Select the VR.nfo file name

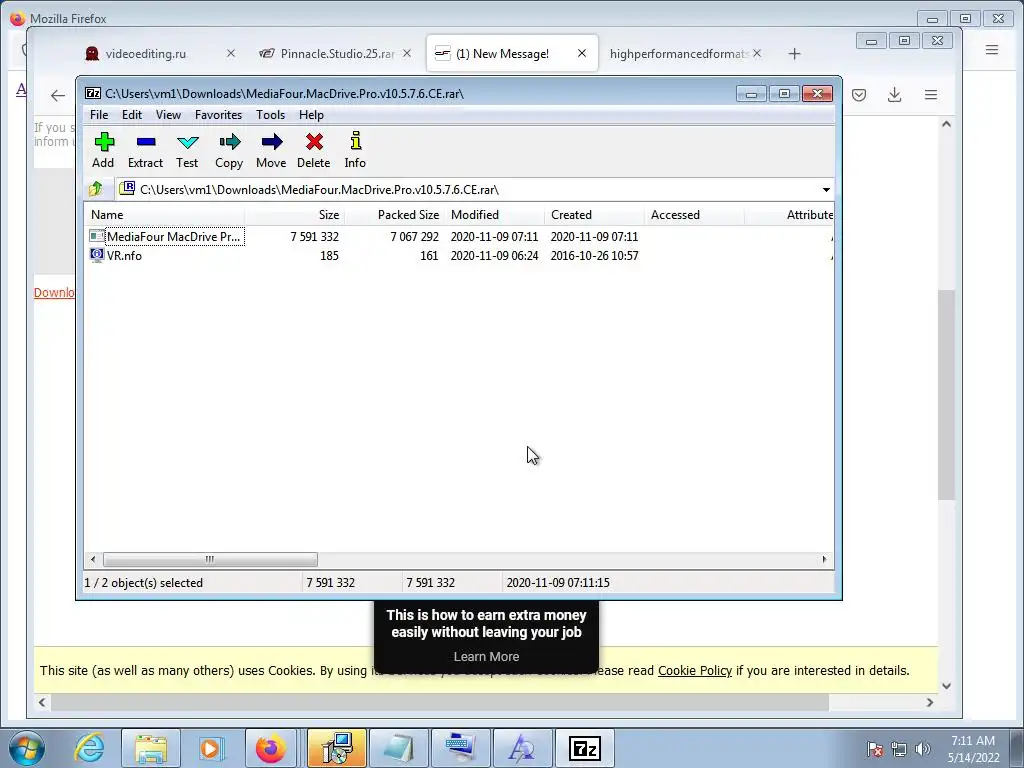(124, 255)
